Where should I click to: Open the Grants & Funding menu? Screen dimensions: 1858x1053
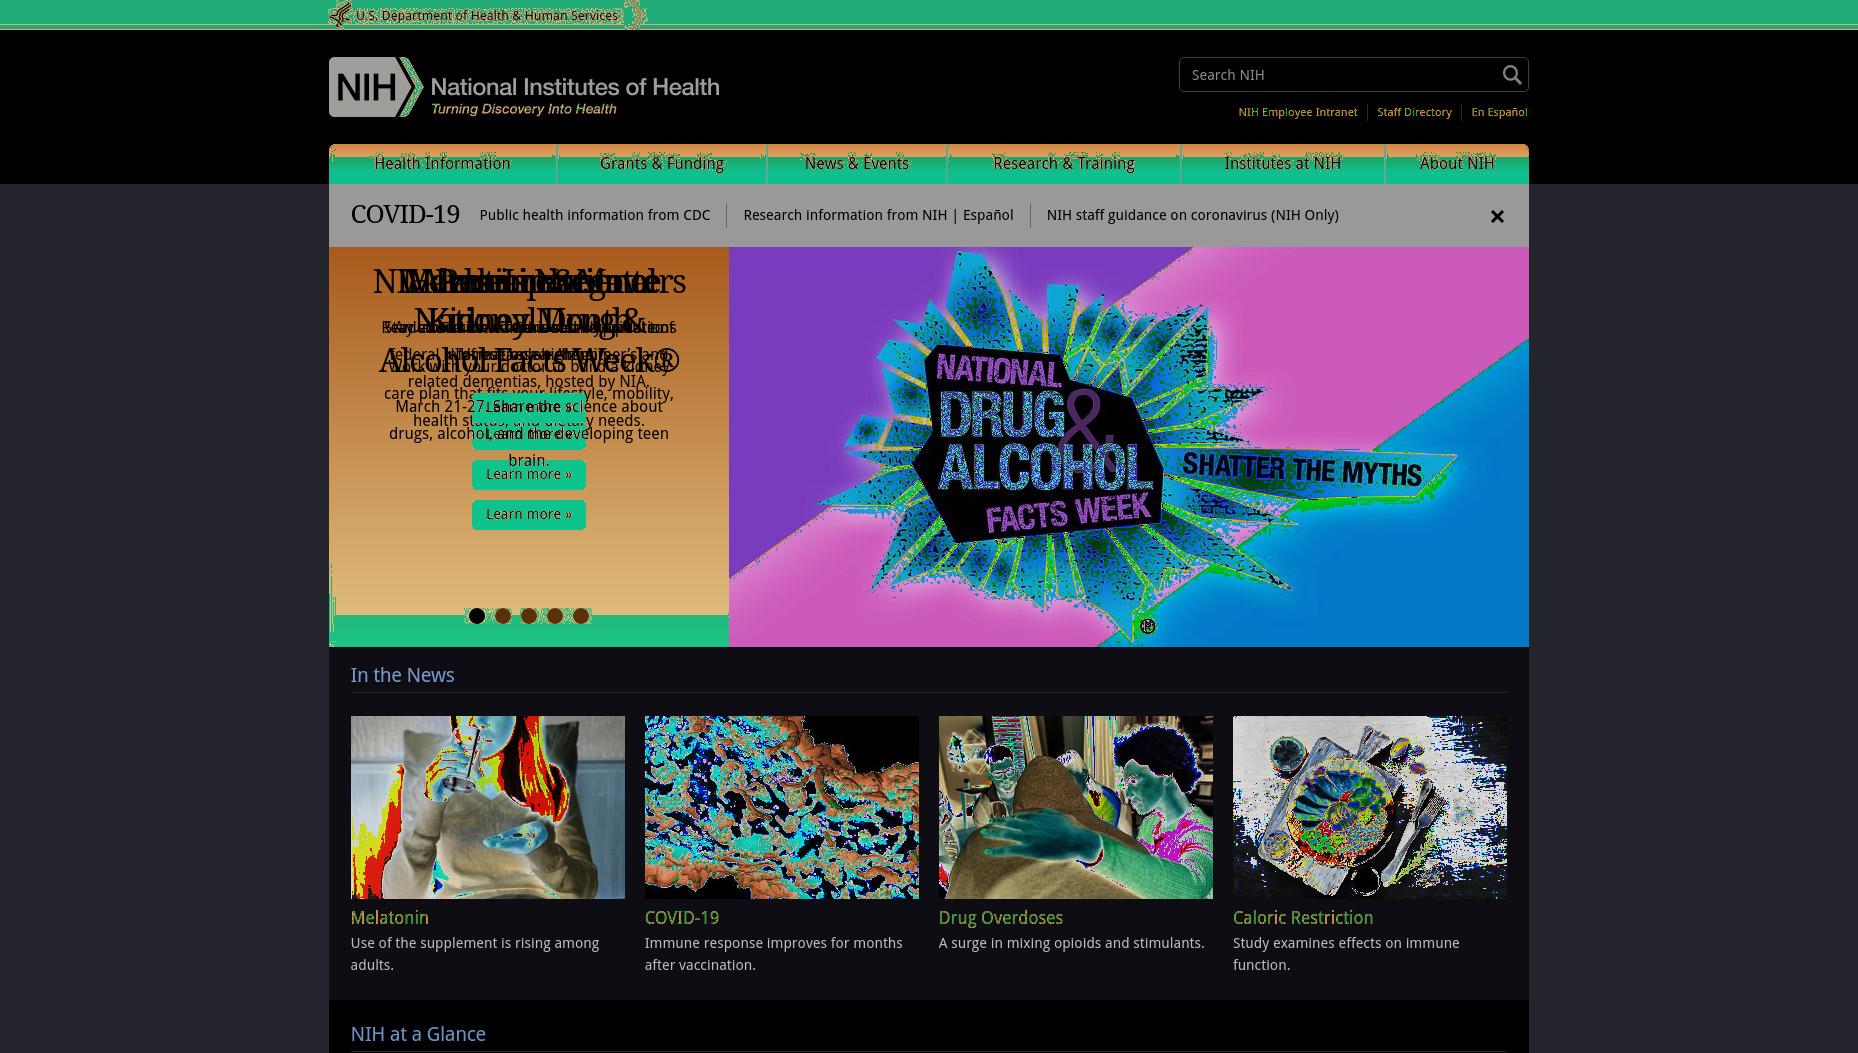tap(662, 164)
